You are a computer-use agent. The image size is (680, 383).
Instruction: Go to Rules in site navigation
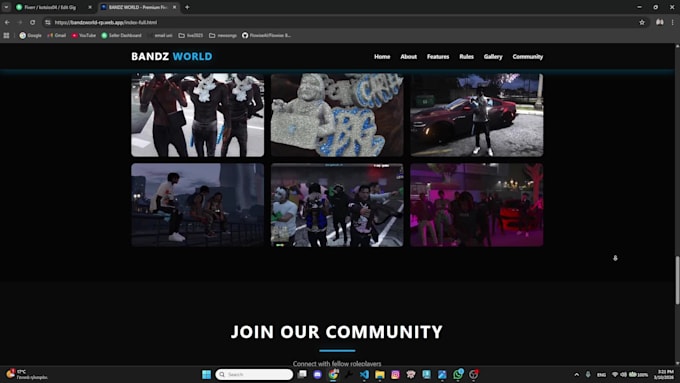pyautogui.click(x=467, y=56)
